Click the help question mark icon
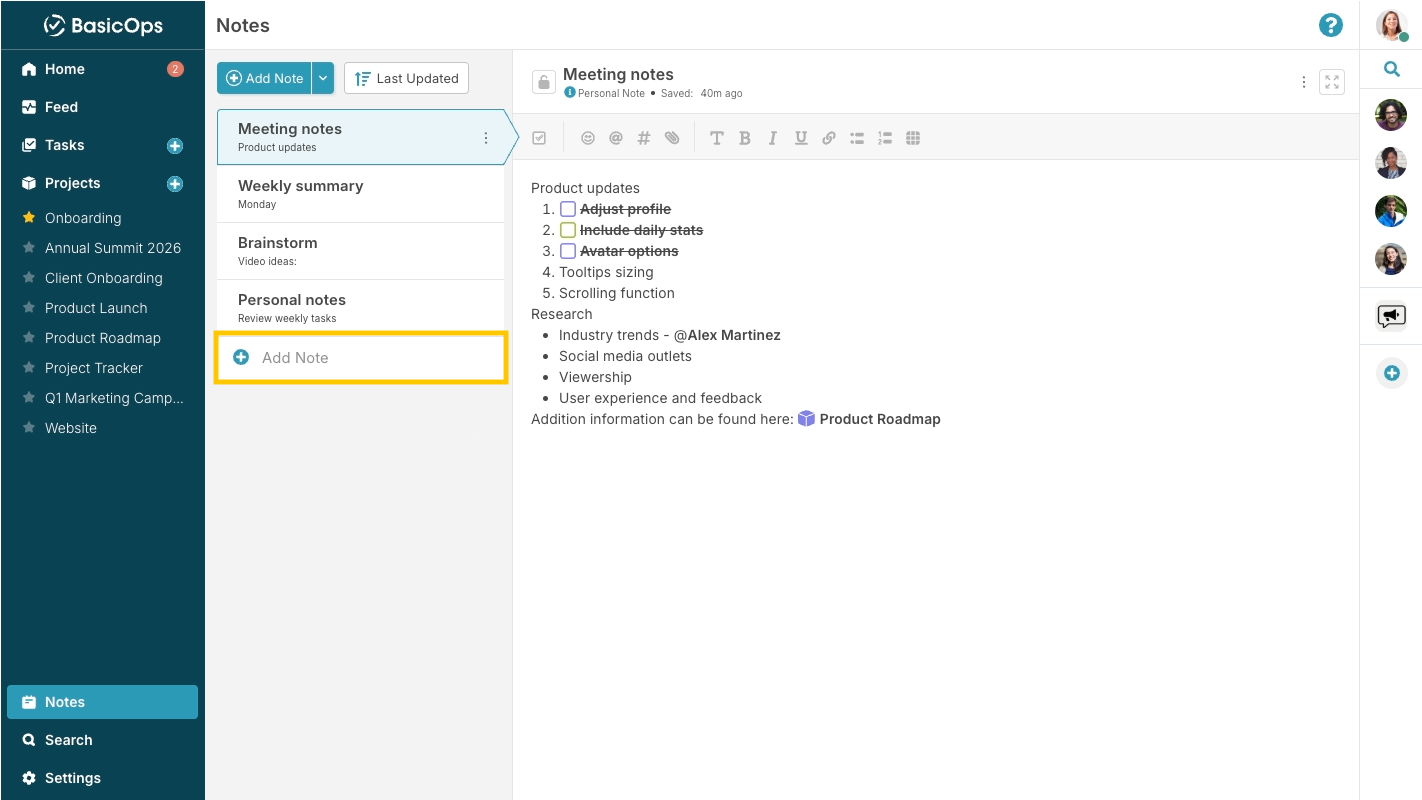 point(1330,26)
